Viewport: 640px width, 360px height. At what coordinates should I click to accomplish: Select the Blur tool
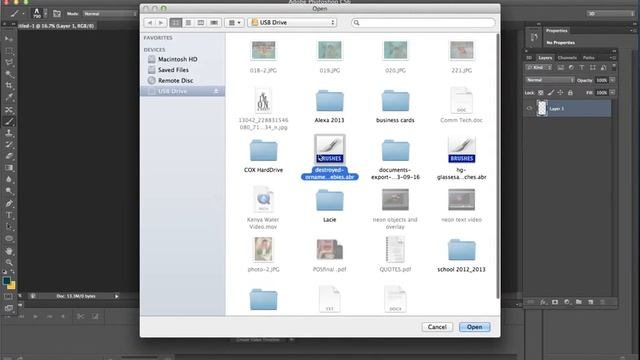[x=9, y=179]
